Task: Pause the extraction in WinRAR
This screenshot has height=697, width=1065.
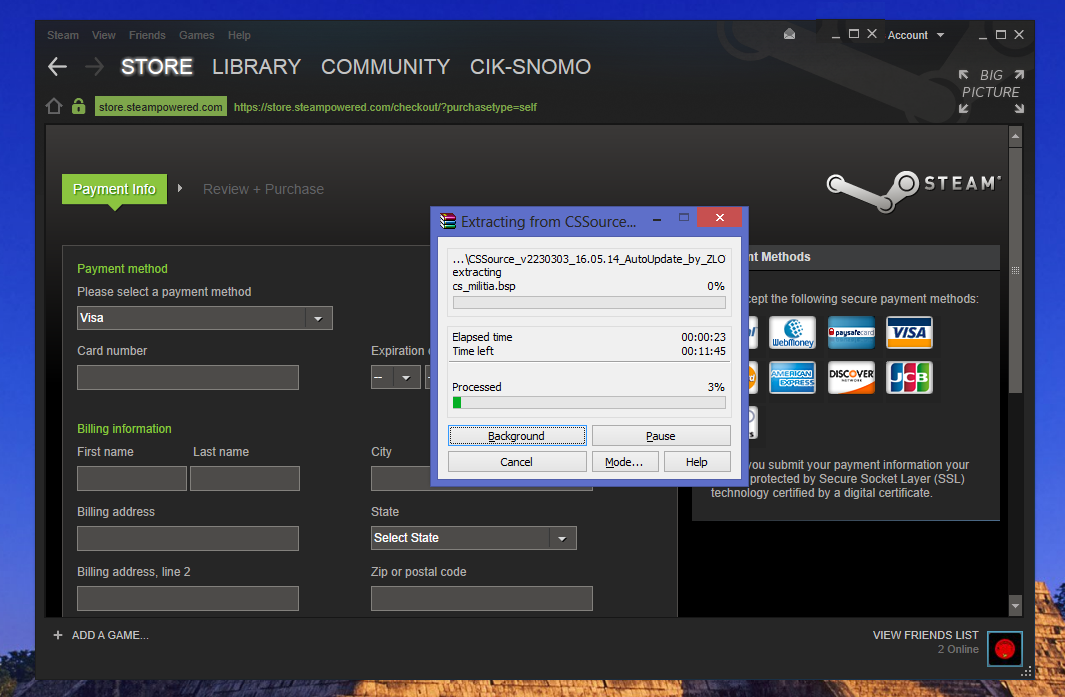Action: point(661,436)
